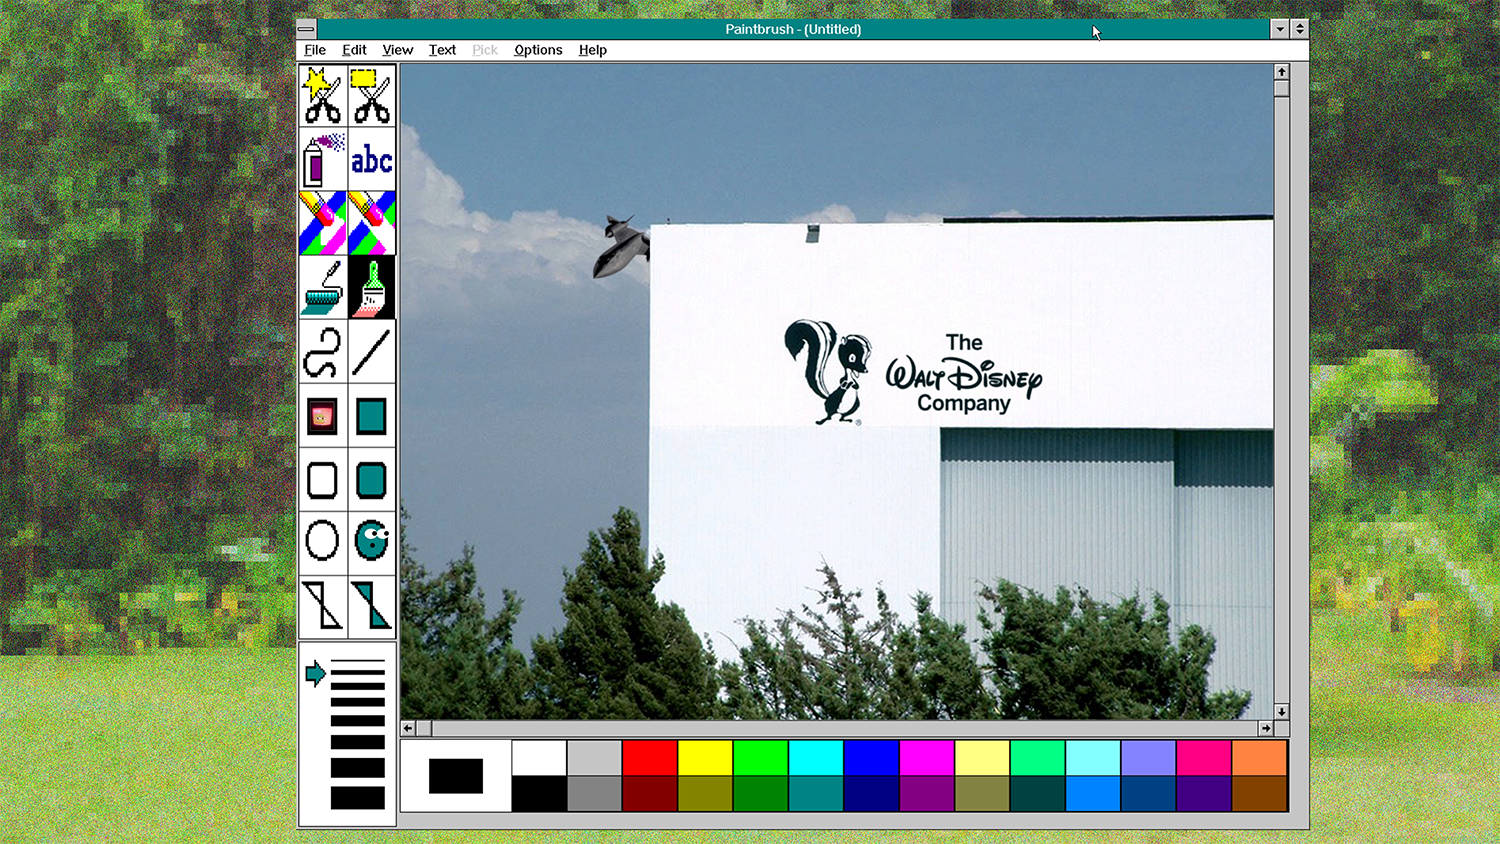Click the horizontal scrollbar right arrow

(x=1266, y=728)
